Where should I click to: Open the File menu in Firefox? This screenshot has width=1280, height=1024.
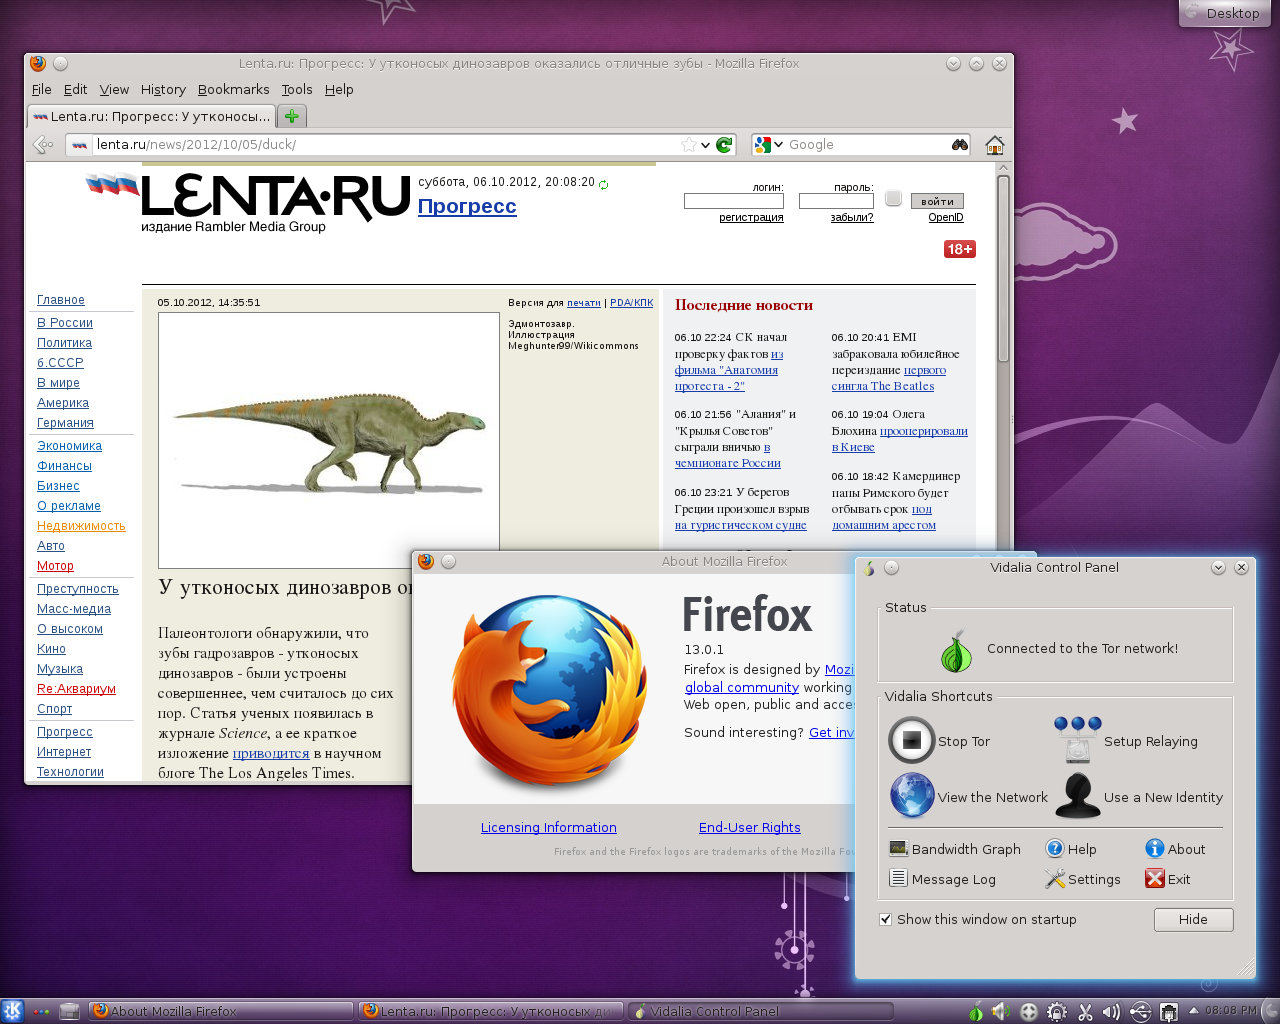[x=41, y=89]
